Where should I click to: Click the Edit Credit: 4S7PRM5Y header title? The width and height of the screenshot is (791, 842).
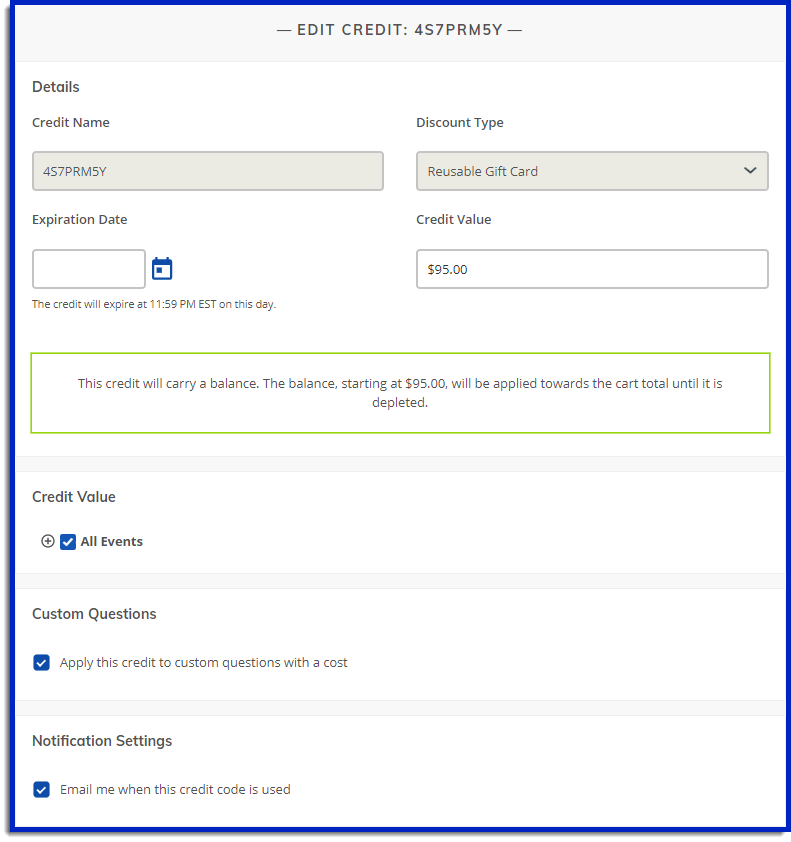pyautogui.click(x=400, y=30)
